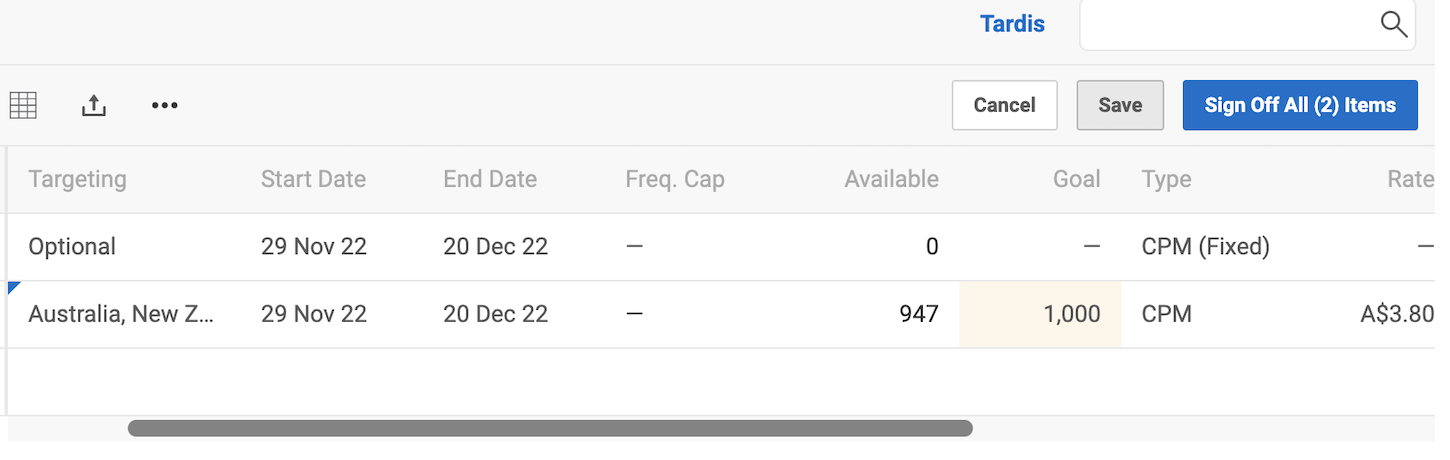Select the Australia, New Z... targeting cell
Viewport: 1450px width, 460px height.
(x=121, y=314)
